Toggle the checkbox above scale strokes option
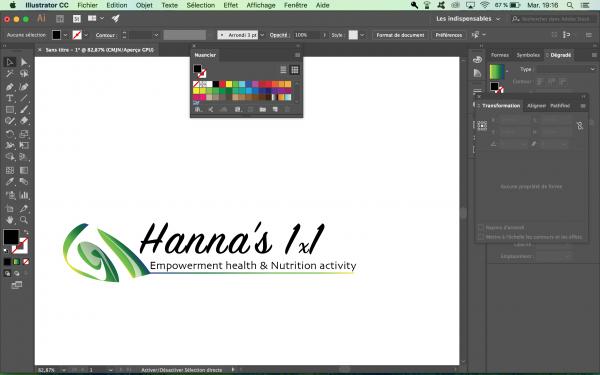 point(481,227)
